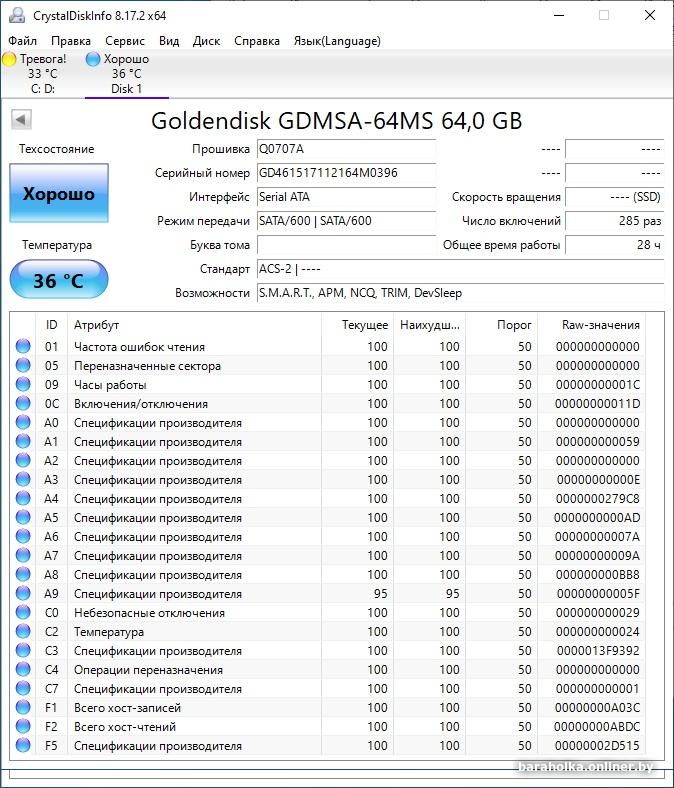Click the Хорошо health status button
This screenshot has width=674, height=788.
point(59,193)
